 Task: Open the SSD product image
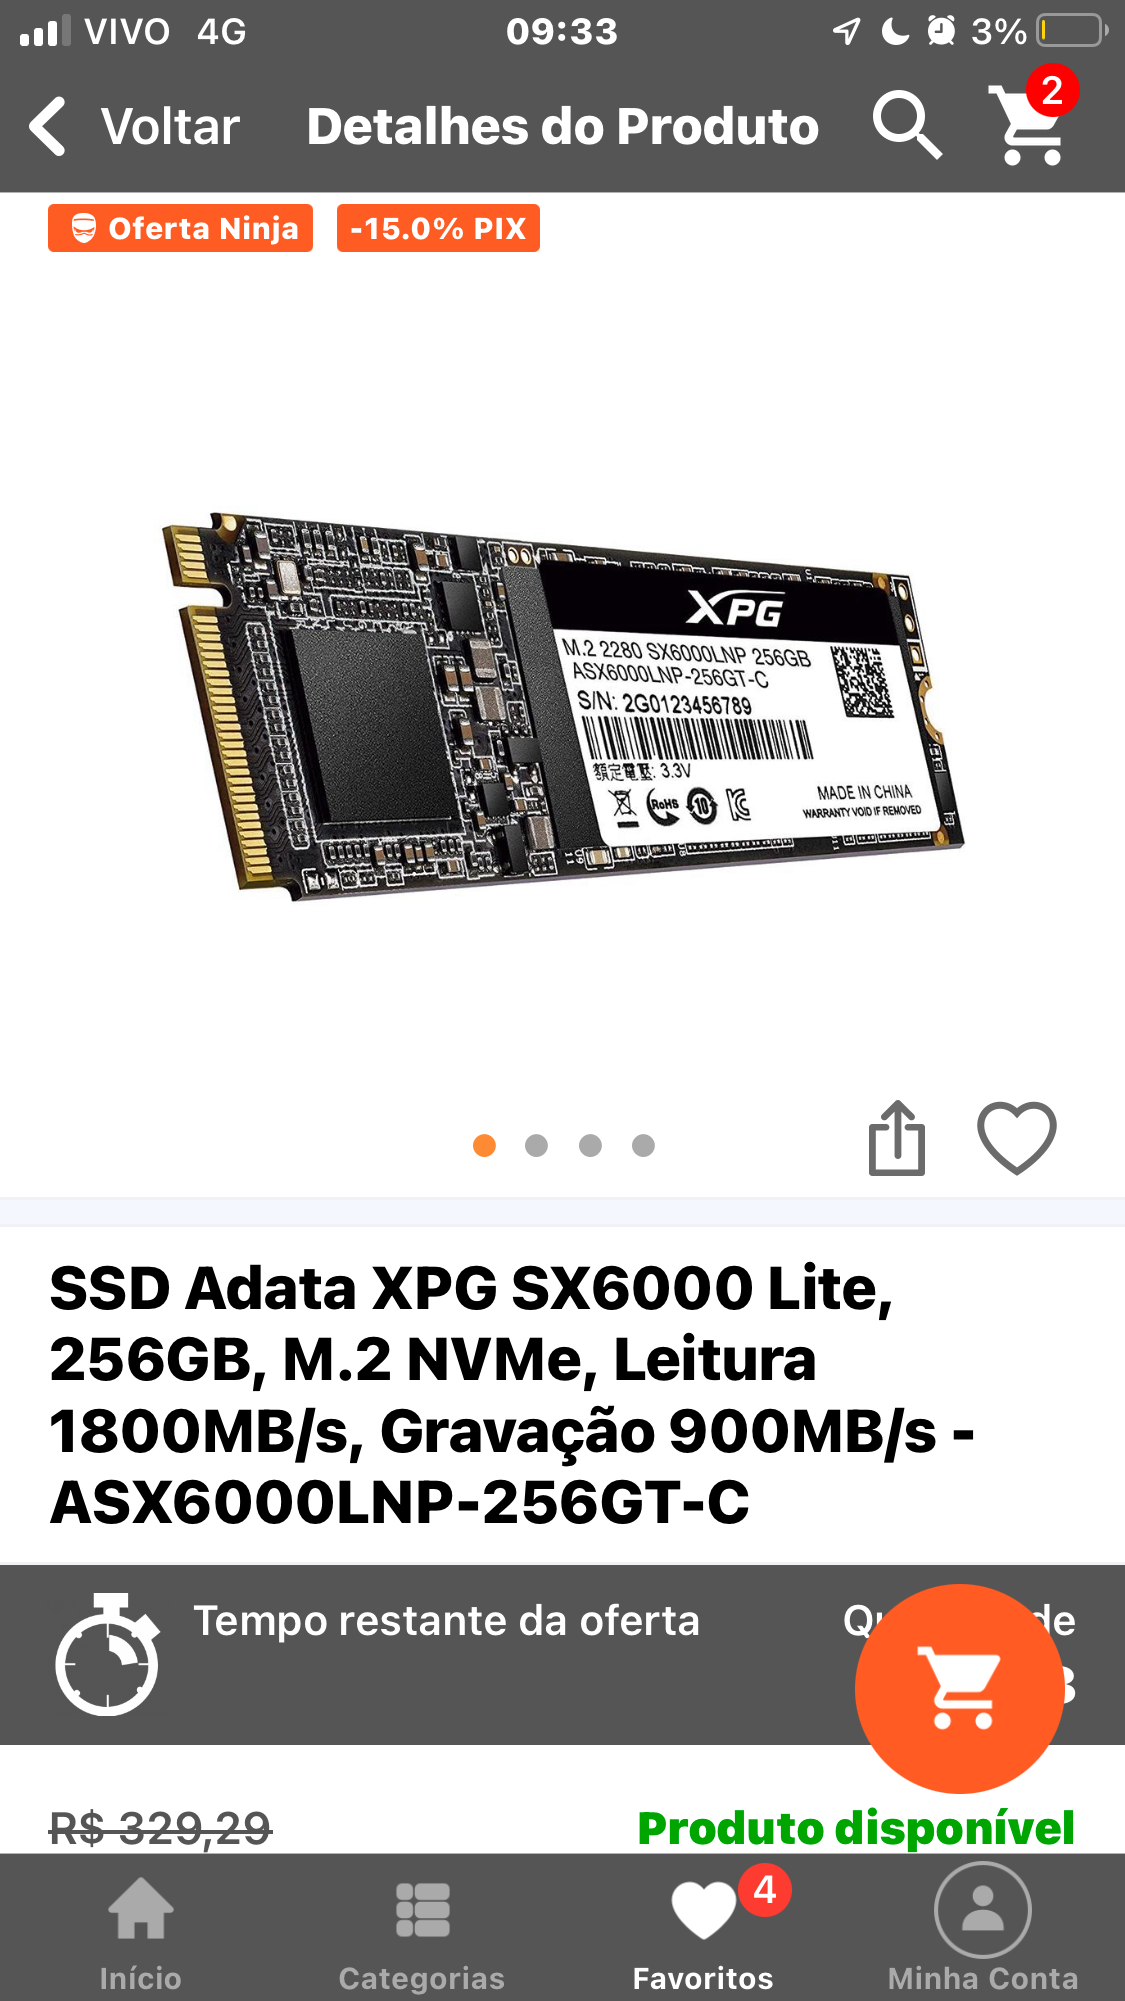coord(562,706)
